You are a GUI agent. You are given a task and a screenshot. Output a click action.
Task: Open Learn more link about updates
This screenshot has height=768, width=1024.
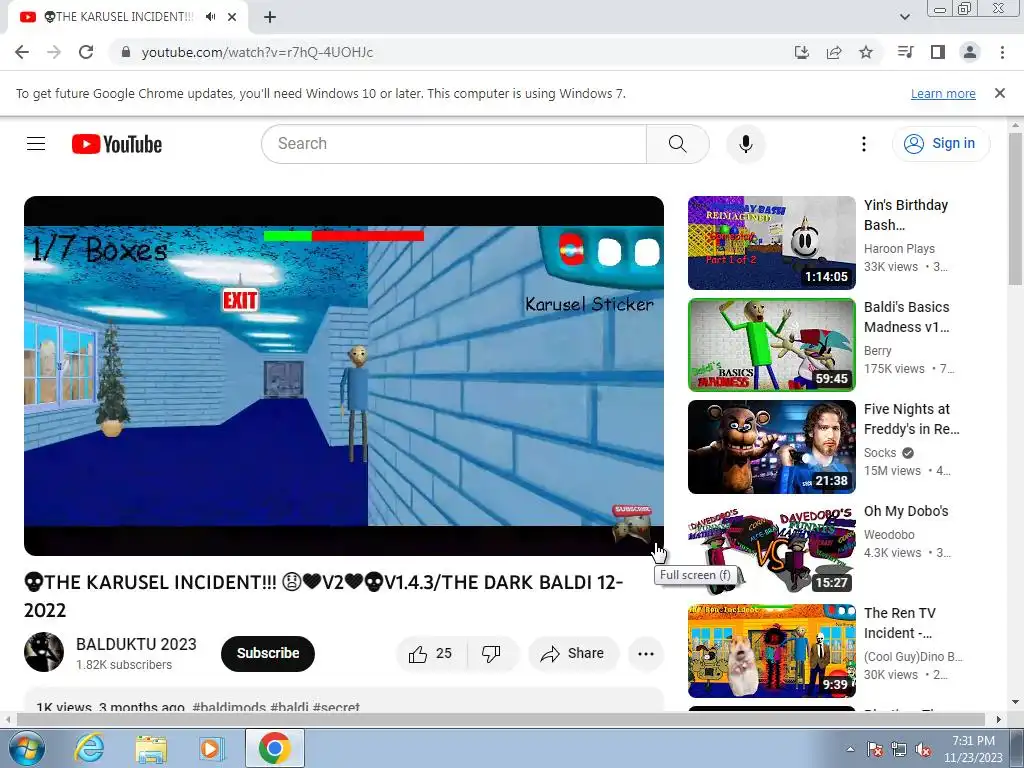tap(943, 93)
